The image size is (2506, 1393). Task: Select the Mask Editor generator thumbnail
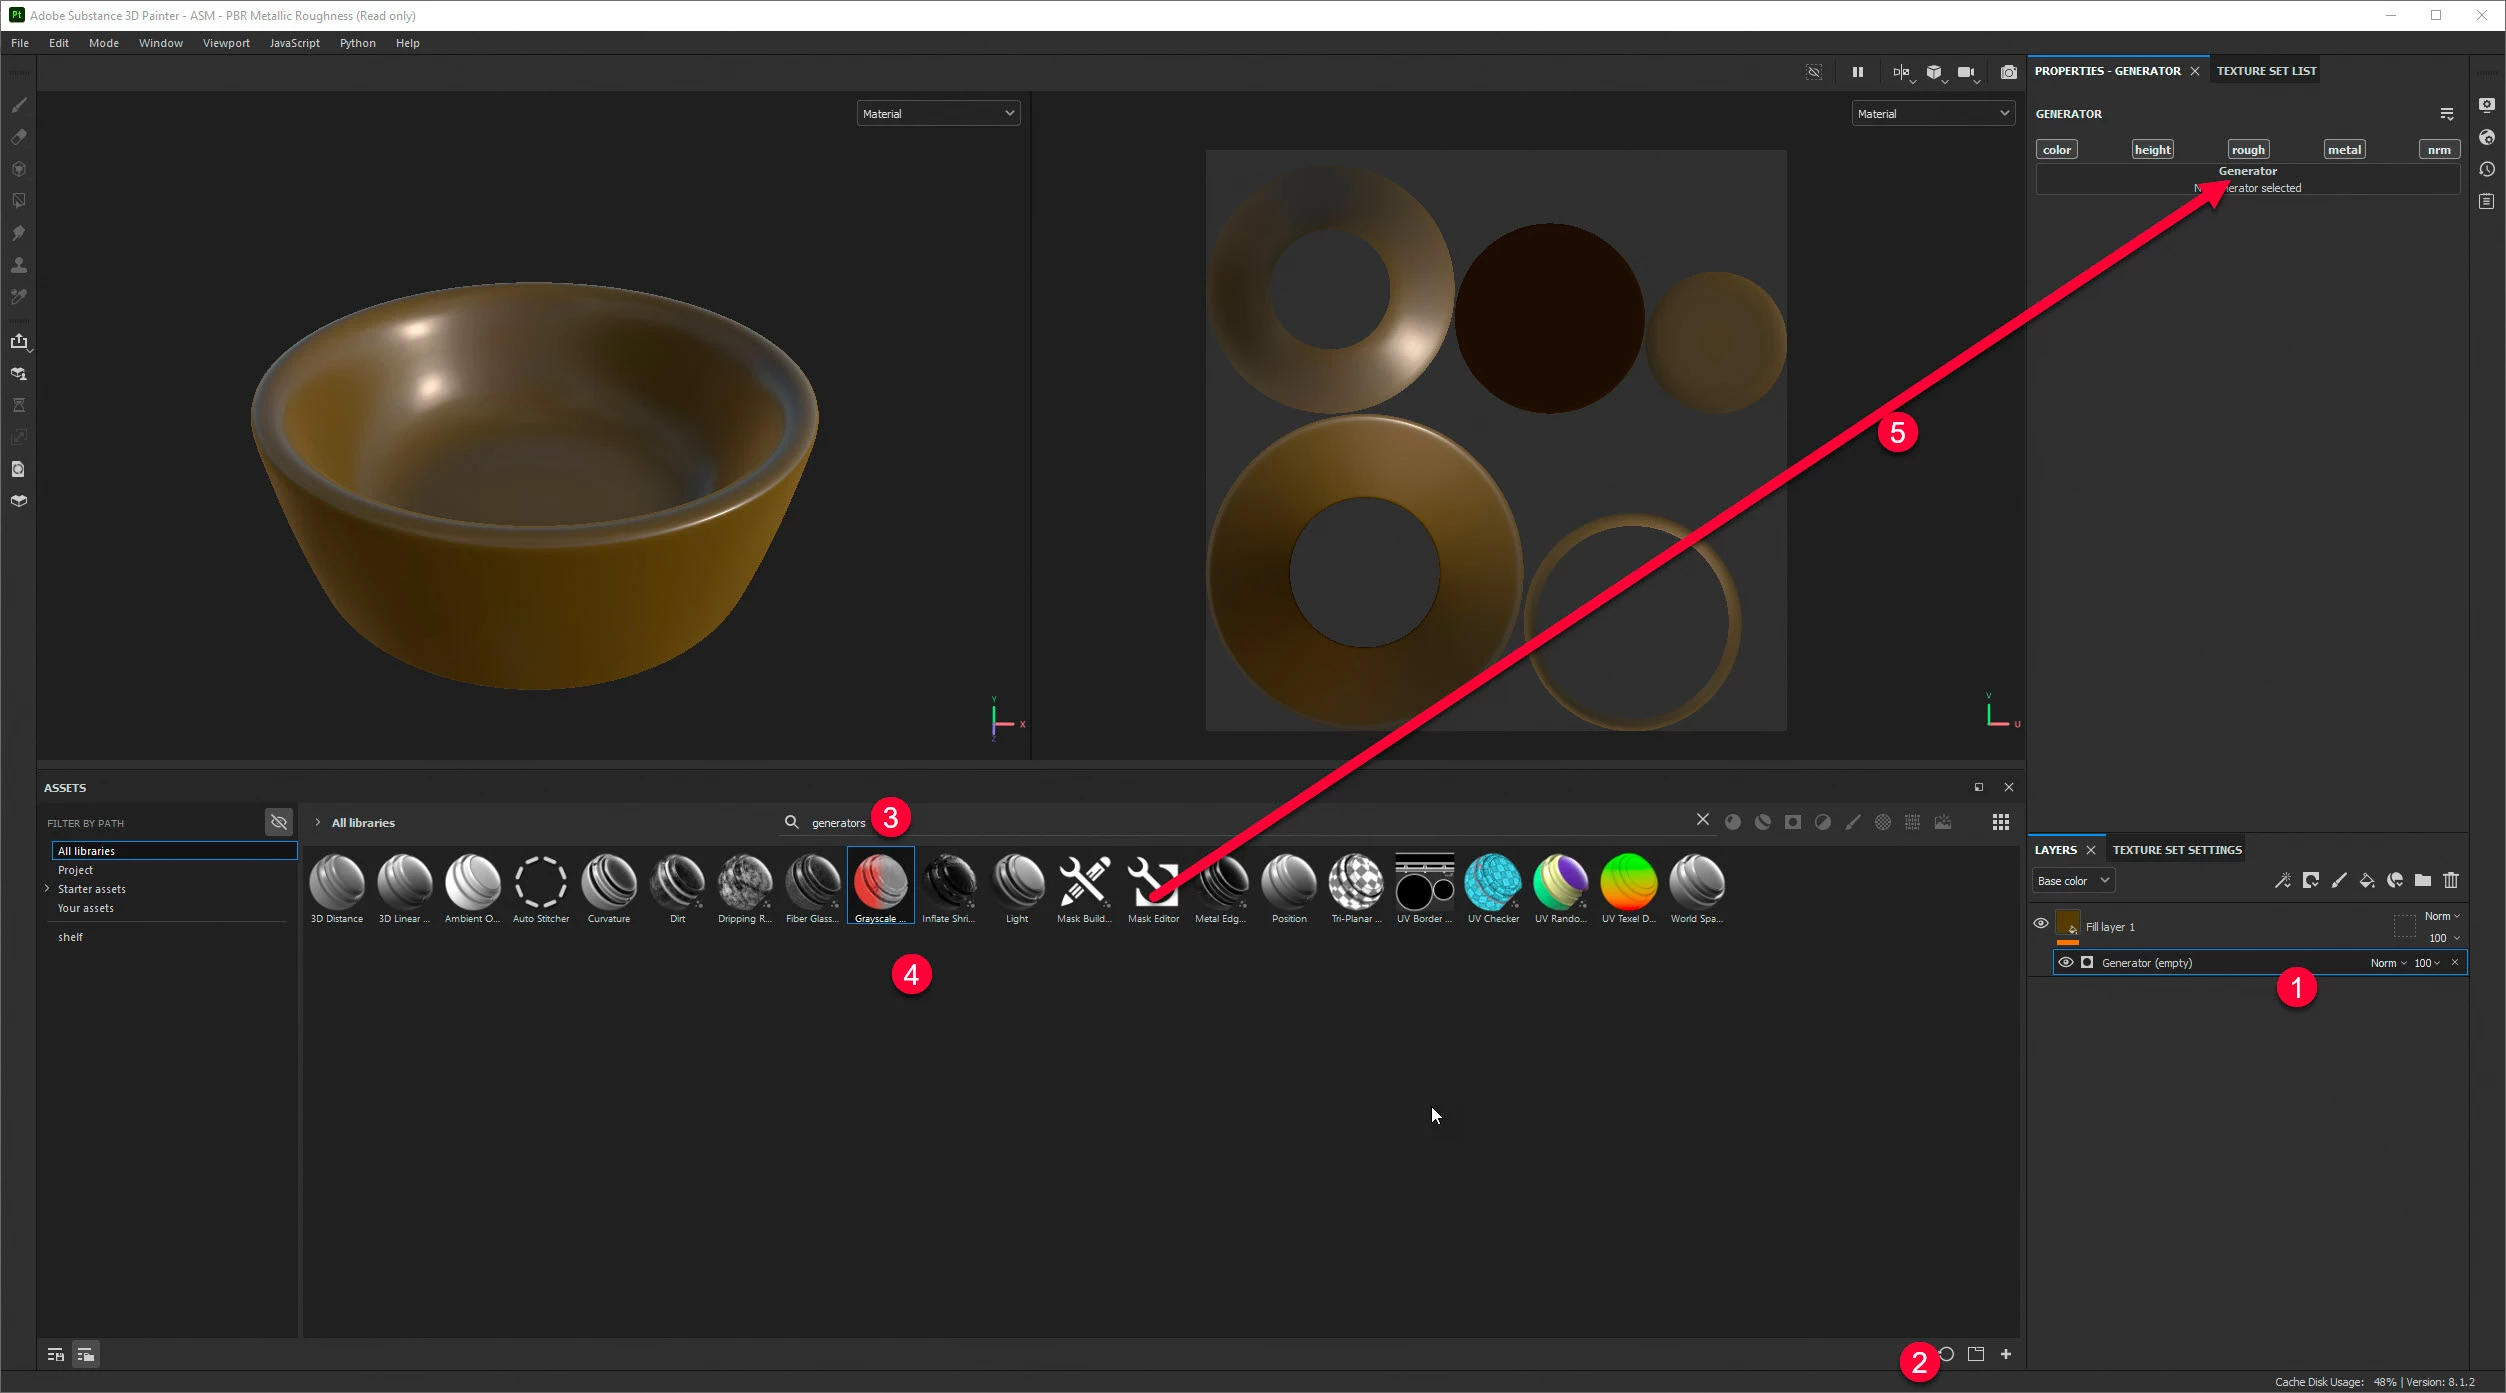pyautogui.click(x=1153, y=883)
